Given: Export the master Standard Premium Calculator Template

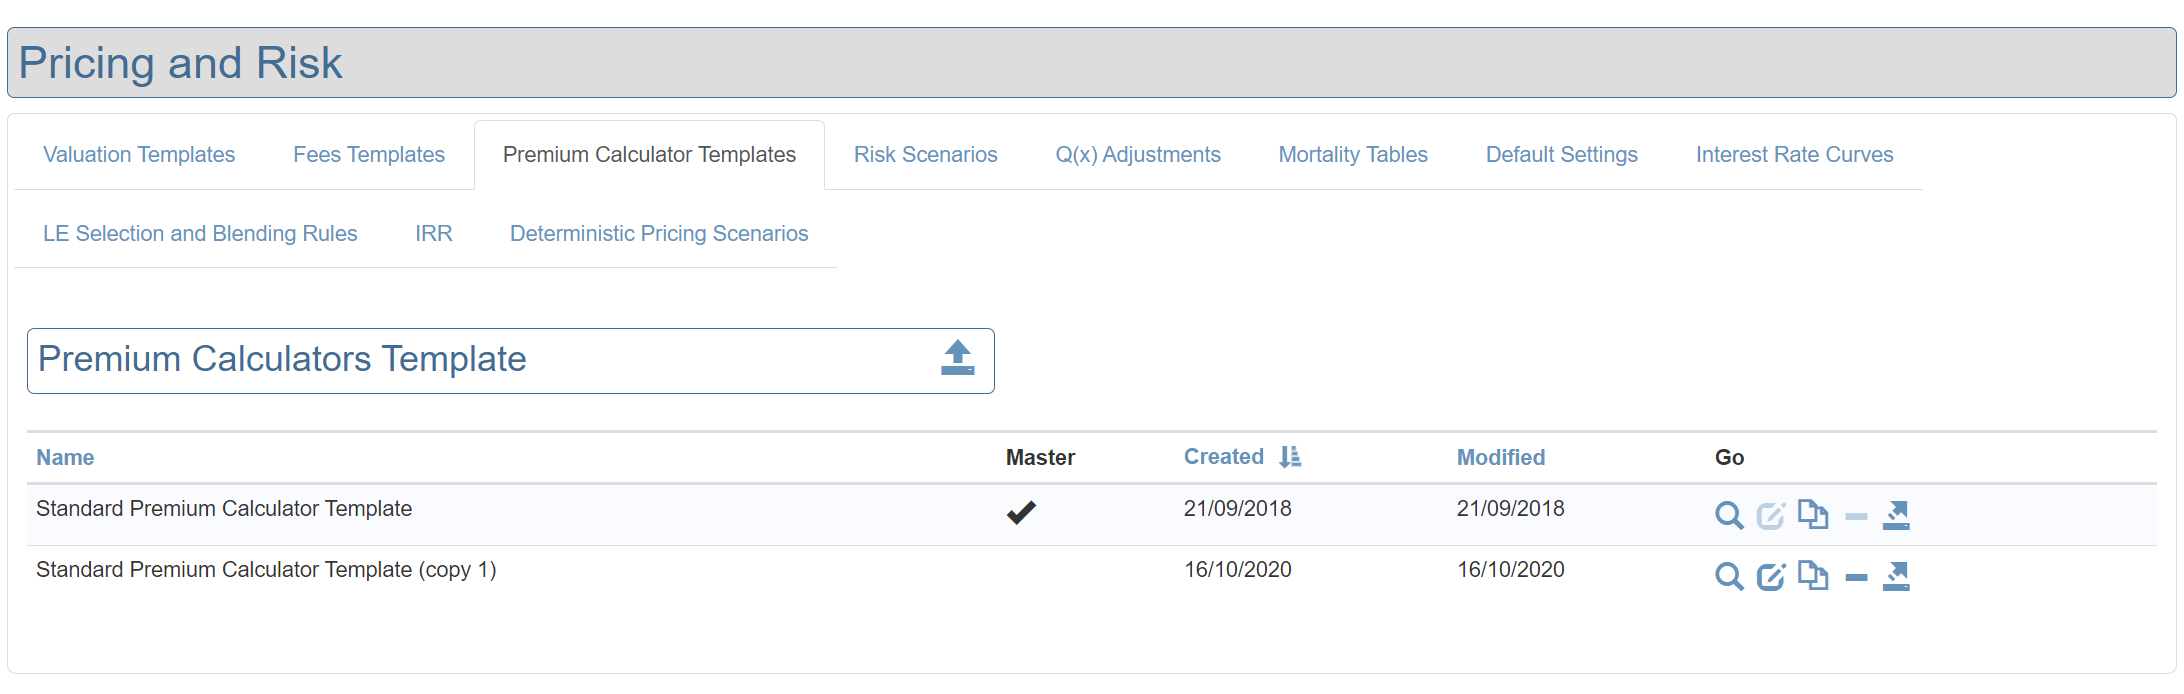Looking at the screenshot, I should click(x=1896, y=515).
